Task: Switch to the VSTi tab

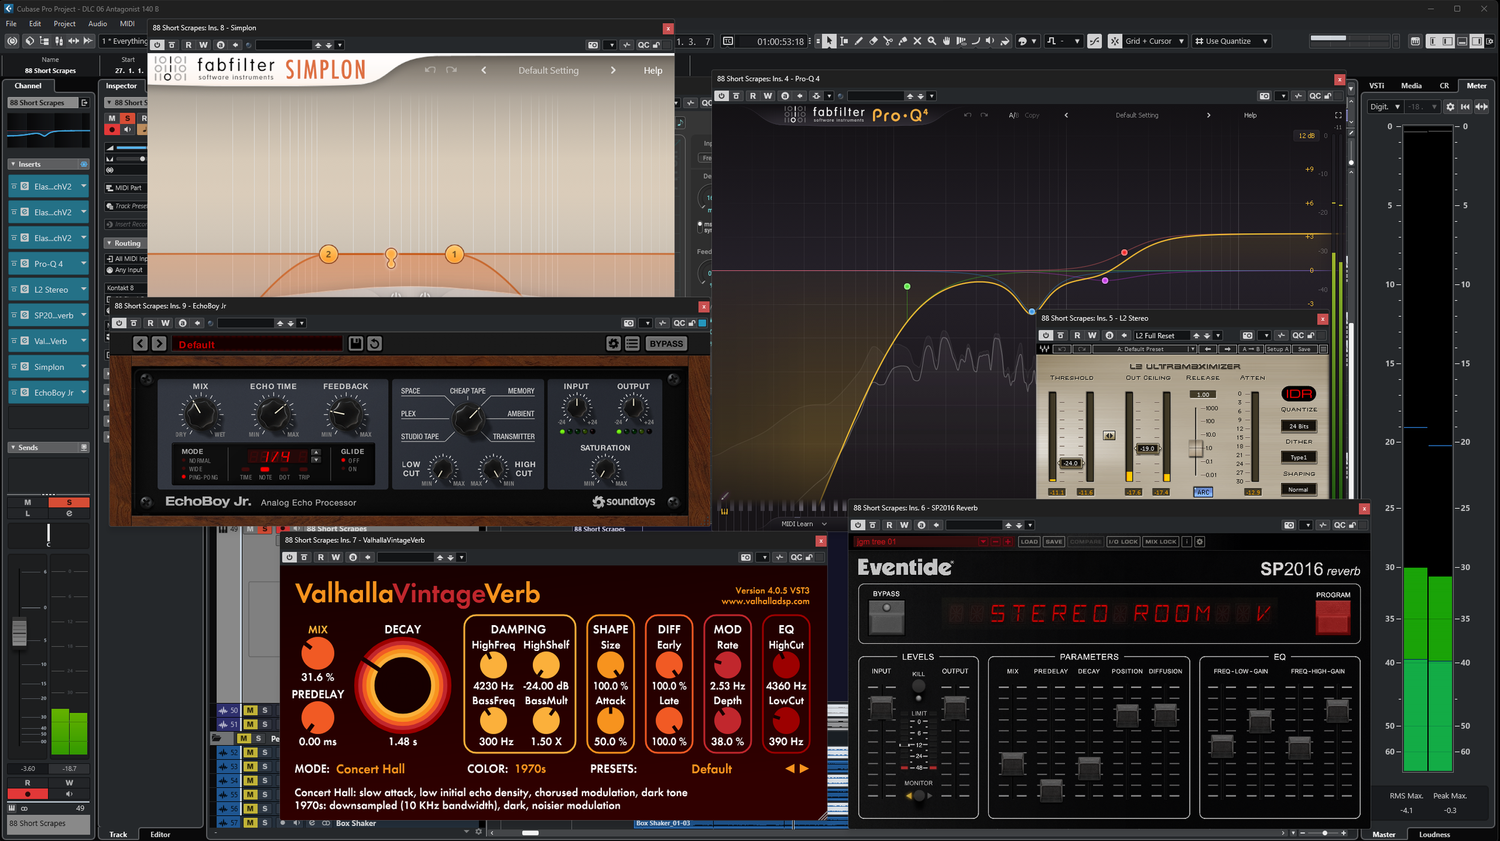Action: coord(1376,86)
